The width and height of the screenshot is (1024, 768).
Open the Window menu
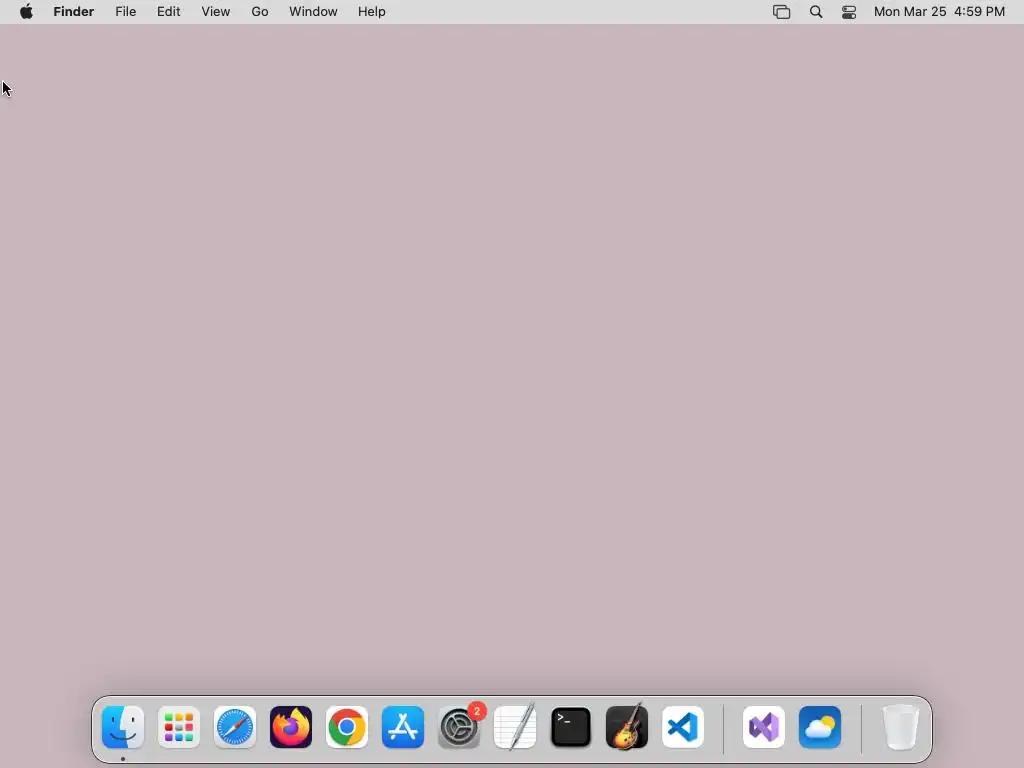click(313, 12)
